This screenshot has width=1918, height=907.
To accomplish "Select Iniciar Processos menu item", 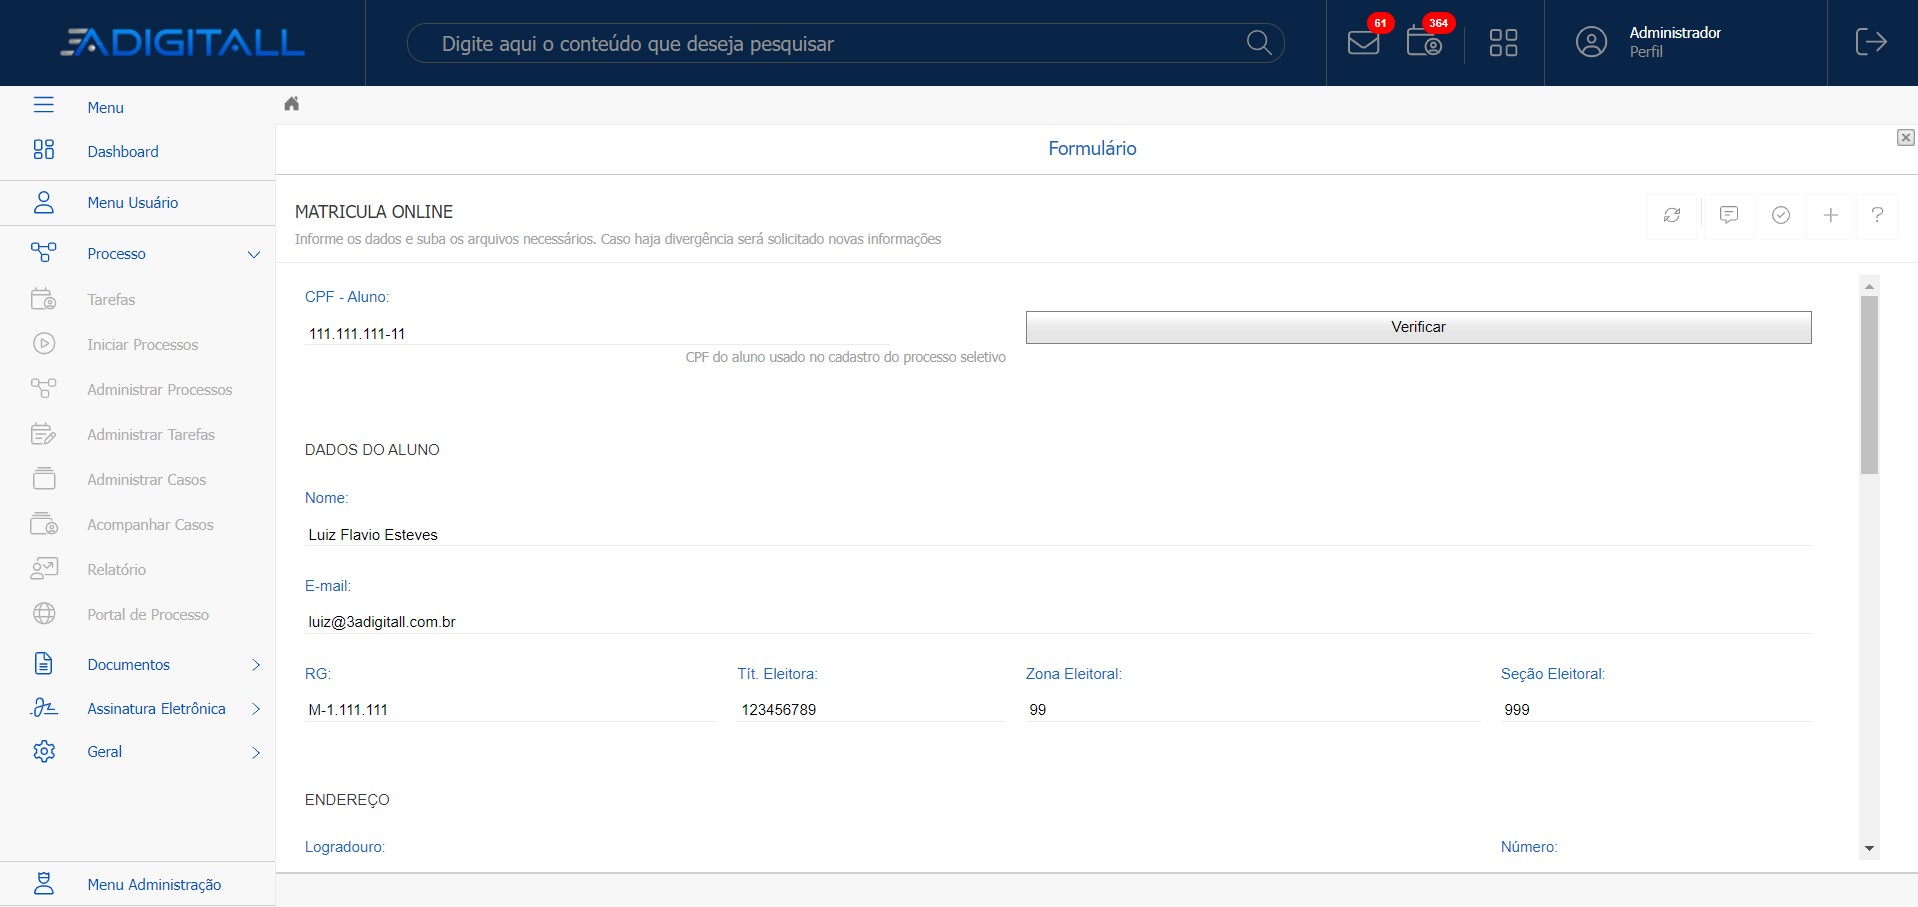I will point(143,345).
